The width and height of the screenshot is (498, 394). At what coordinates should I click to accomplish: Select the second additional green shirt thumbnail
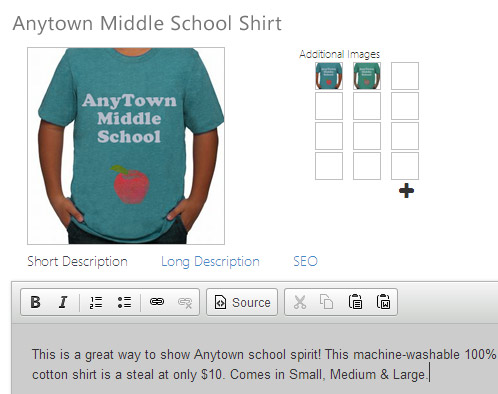367,76
